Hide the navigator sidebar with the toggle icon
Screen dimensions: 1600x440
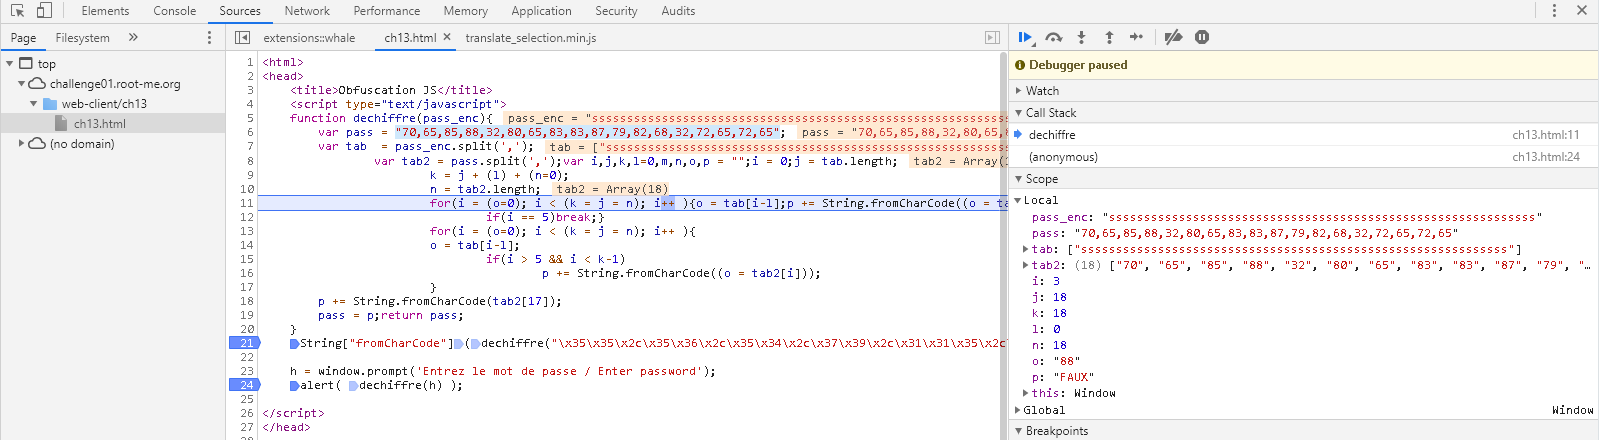pos(242,37)
